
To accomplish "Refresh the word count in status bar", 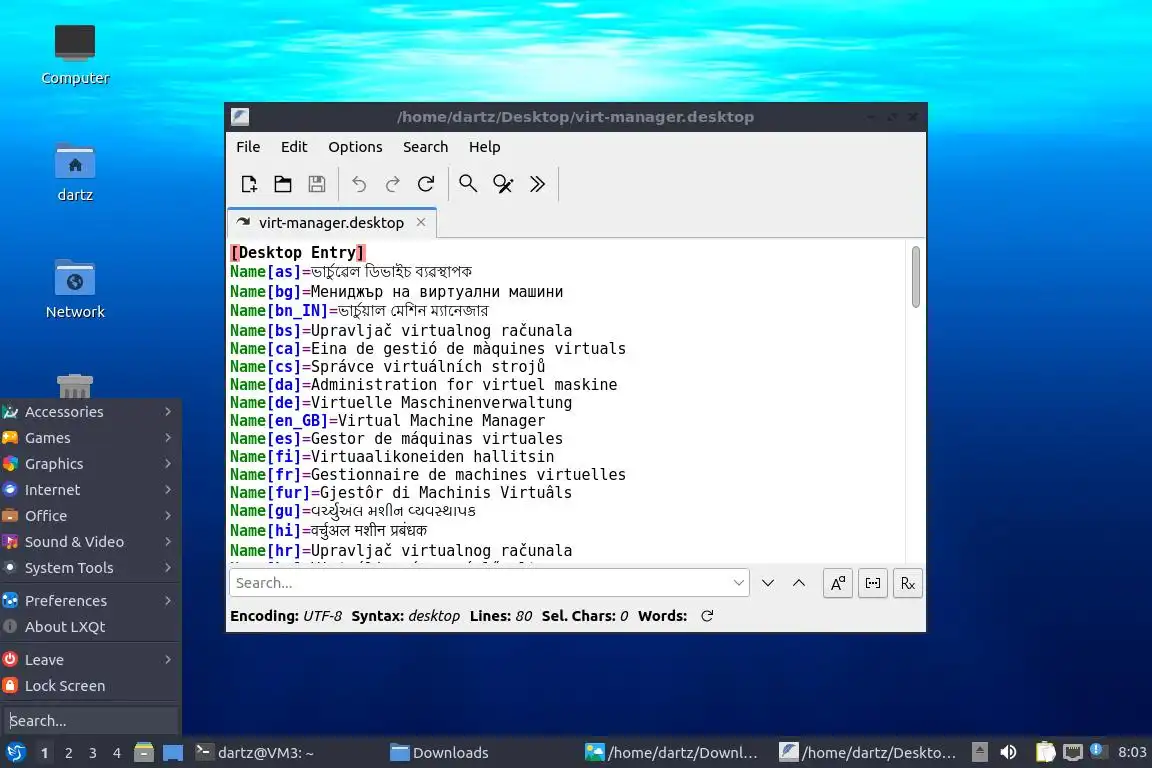I will (x=707, y=616).
